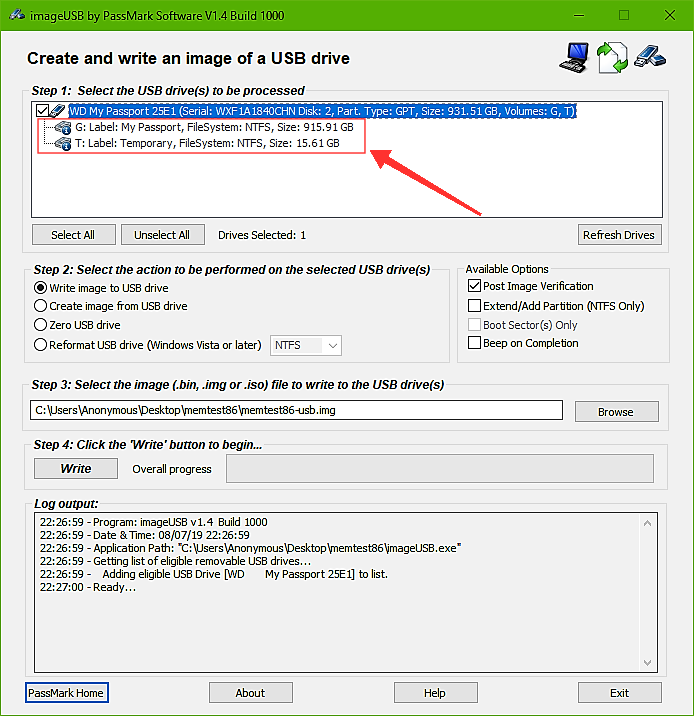This screenshot has width=694, height=716.
Task: Click the imageUSB app icon in title bar
Action: [17, 15]
